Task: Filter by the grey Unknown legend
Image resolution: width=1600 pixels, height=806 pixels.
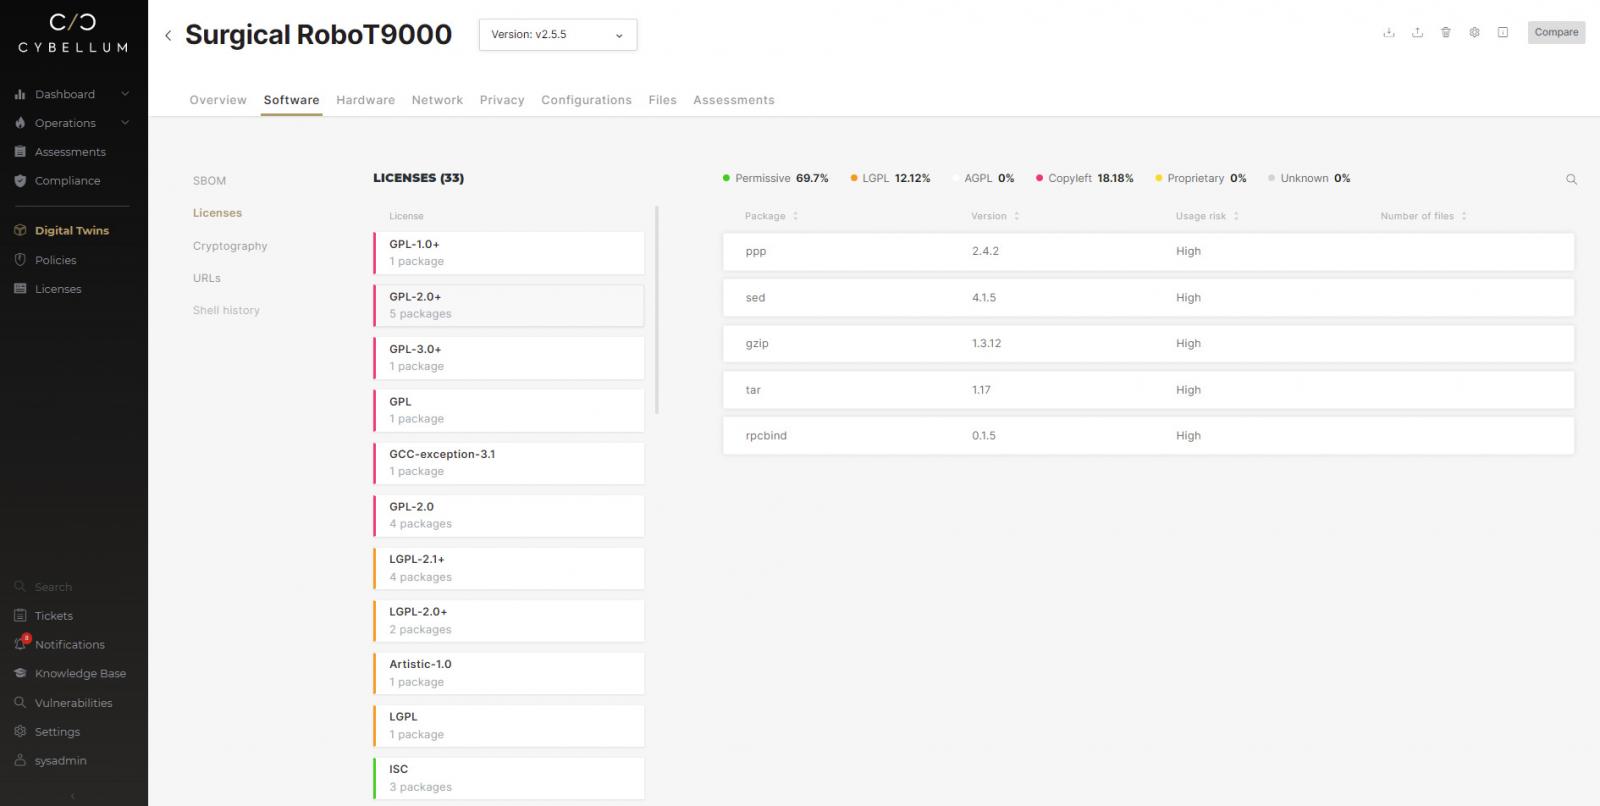Action: click(x=1309, y=178)
